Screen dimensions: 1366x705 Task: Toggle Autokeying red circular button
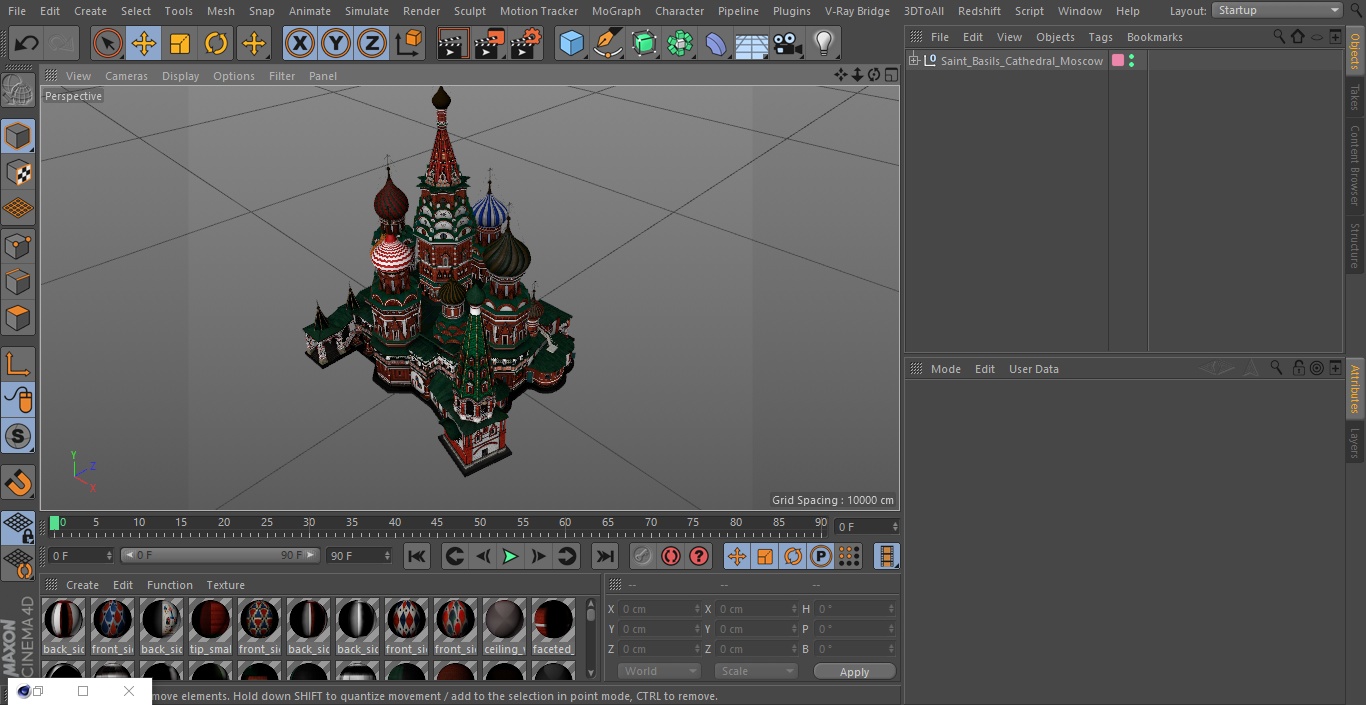[671, 556]
